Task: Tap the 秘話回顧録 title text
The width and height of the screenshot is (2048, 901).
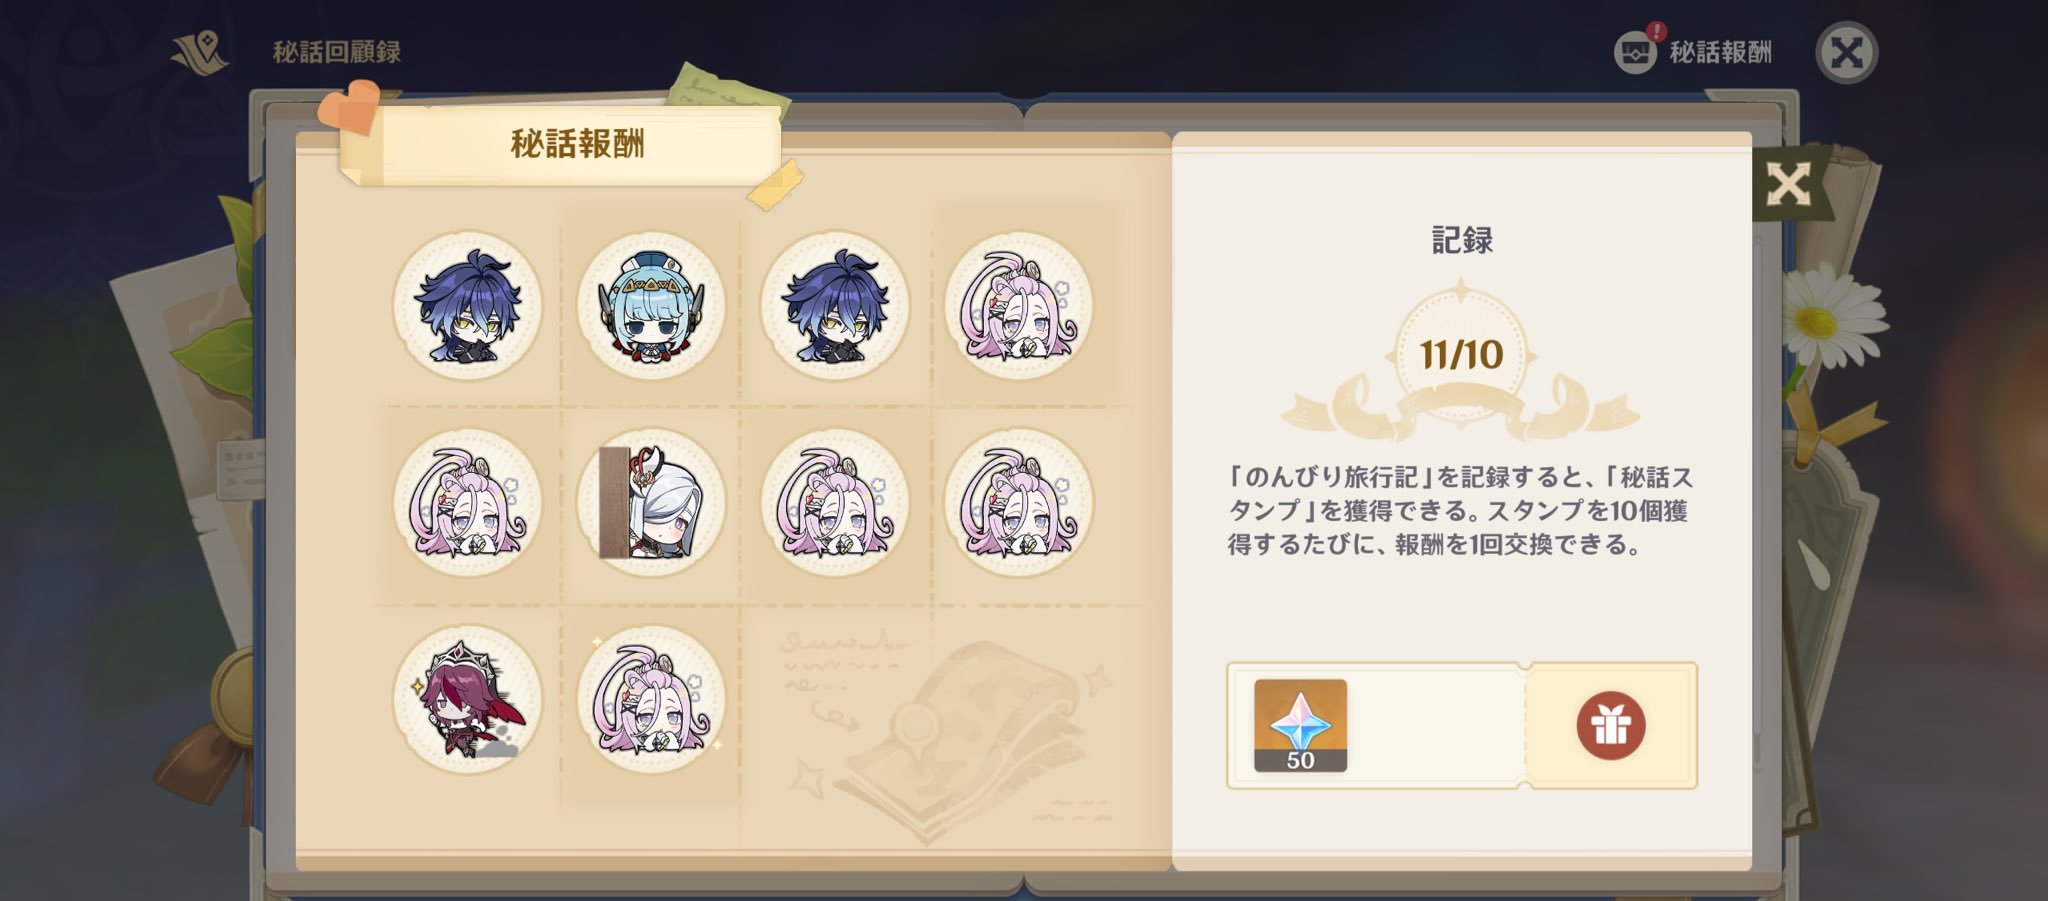Action: [337, 52]
